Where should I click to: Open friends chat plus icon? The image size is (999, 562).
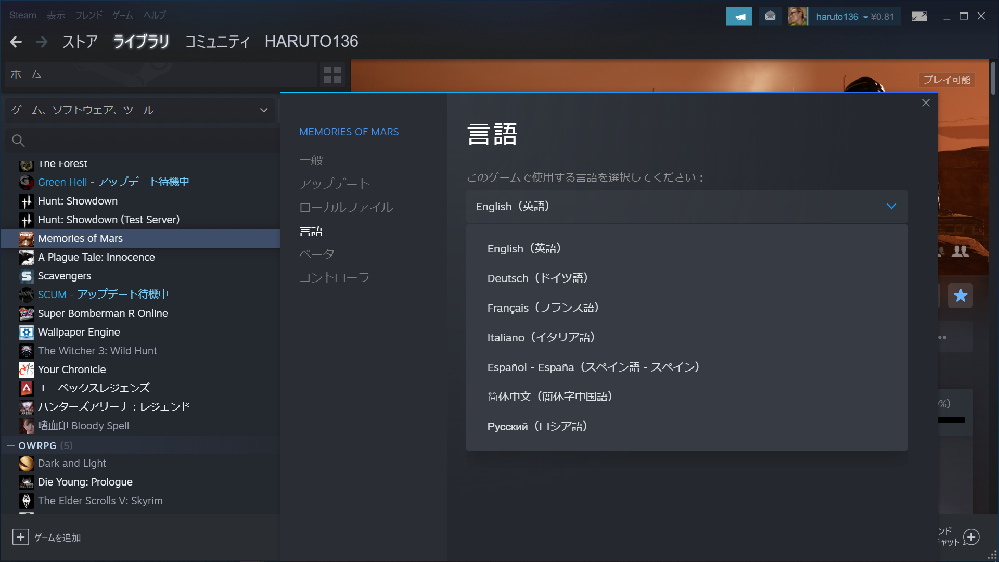pyautogui.click(x=971, y=537)
